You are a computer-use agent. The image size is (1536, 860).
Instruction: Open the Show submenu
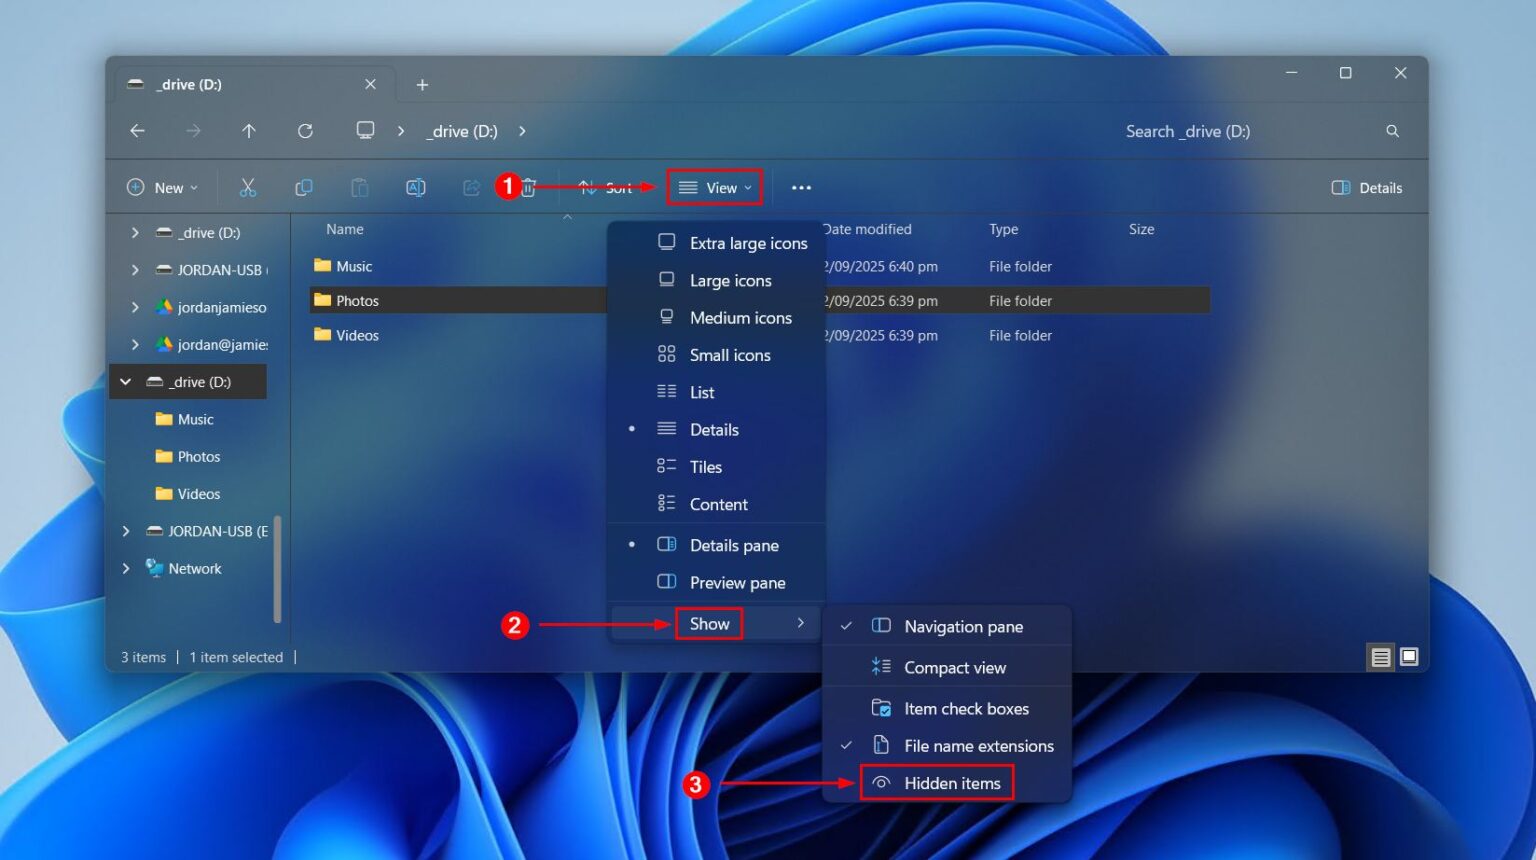709,623
